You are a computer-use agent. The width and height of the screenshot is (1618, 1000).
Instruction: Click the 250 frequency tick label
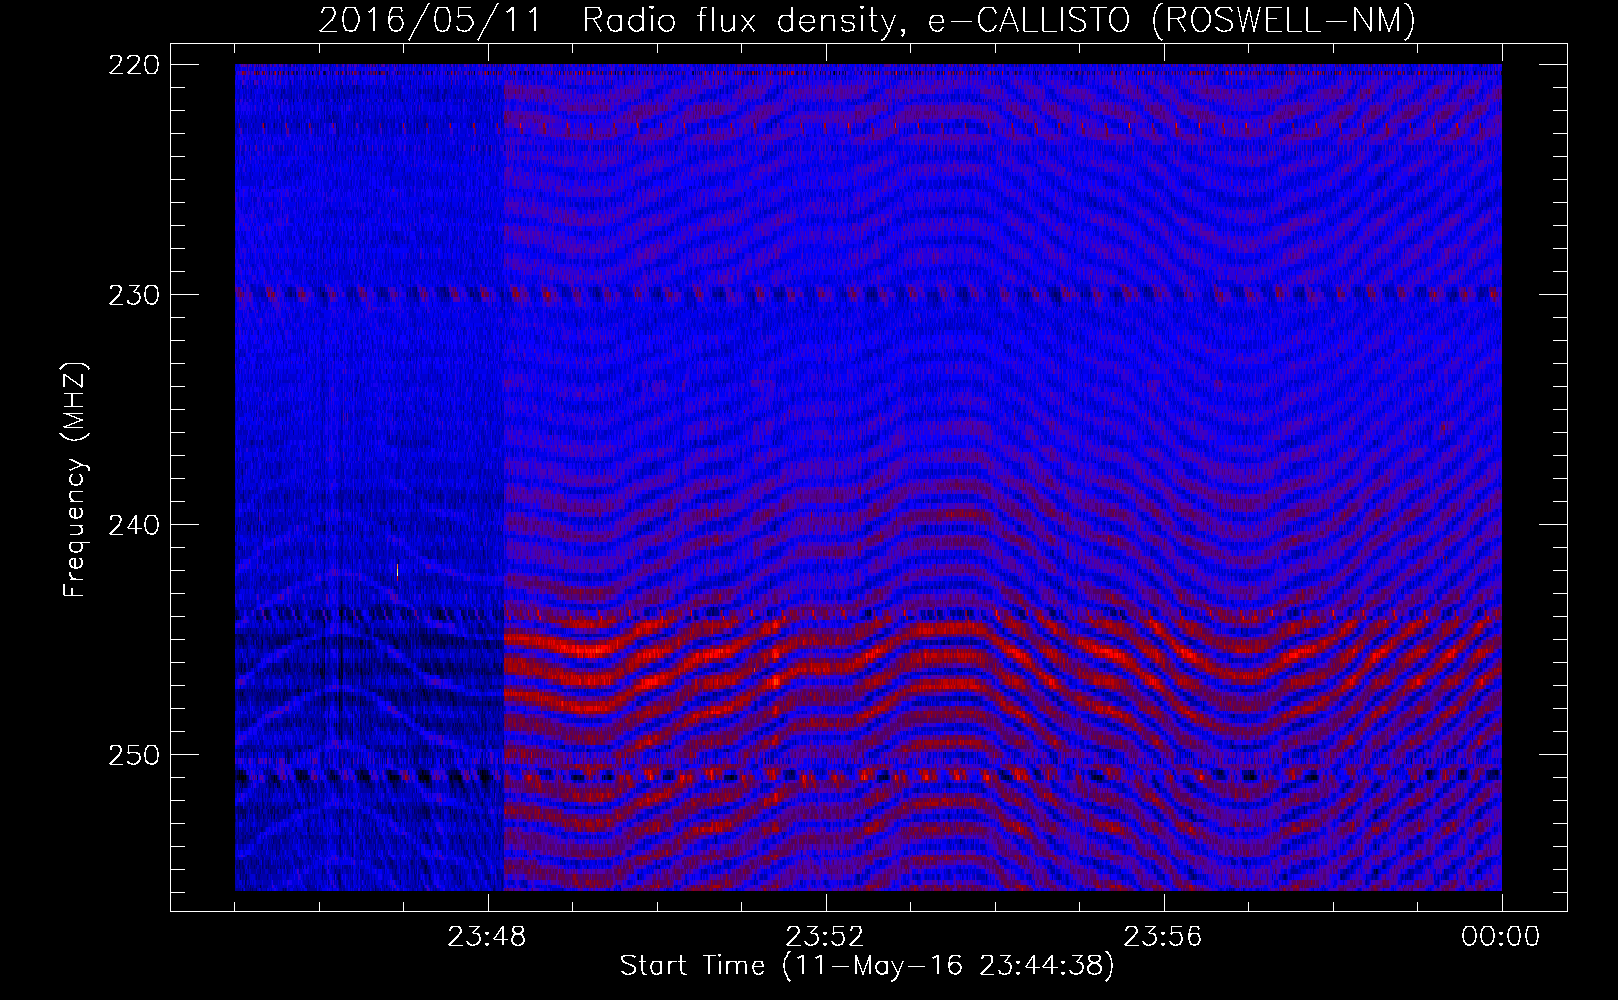coord(133,755)
